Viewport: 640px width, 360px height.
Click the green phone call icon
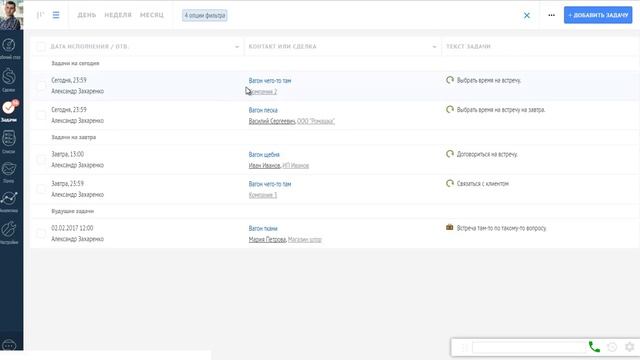coord(594,347)
